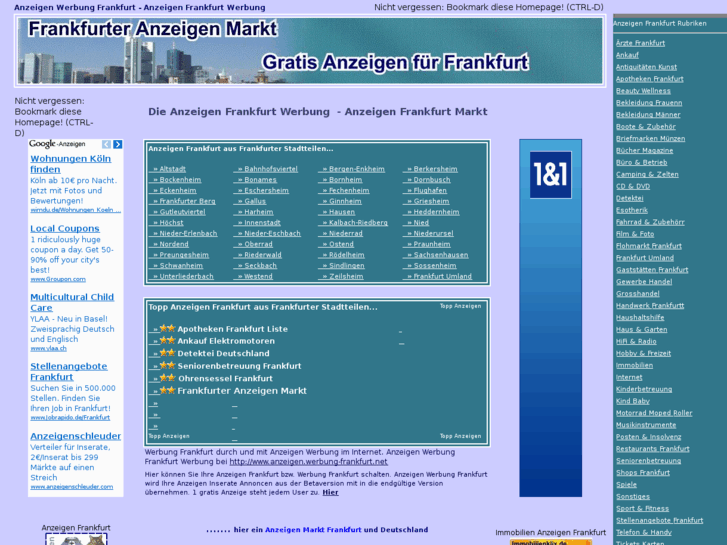Image resolution: width=727 pixels, height=545 pixels.
Task: Open the Anzeigen Markt Frankfurt footer link
Action: pyautogui.click(x=313, y=530)
